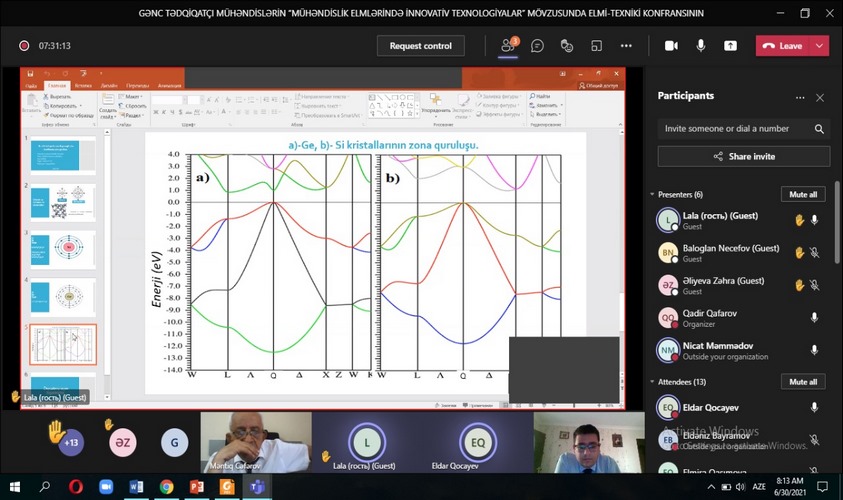Open PowerPoint from the Windows taskbar

pyautogui.click(x=196, y=487)
